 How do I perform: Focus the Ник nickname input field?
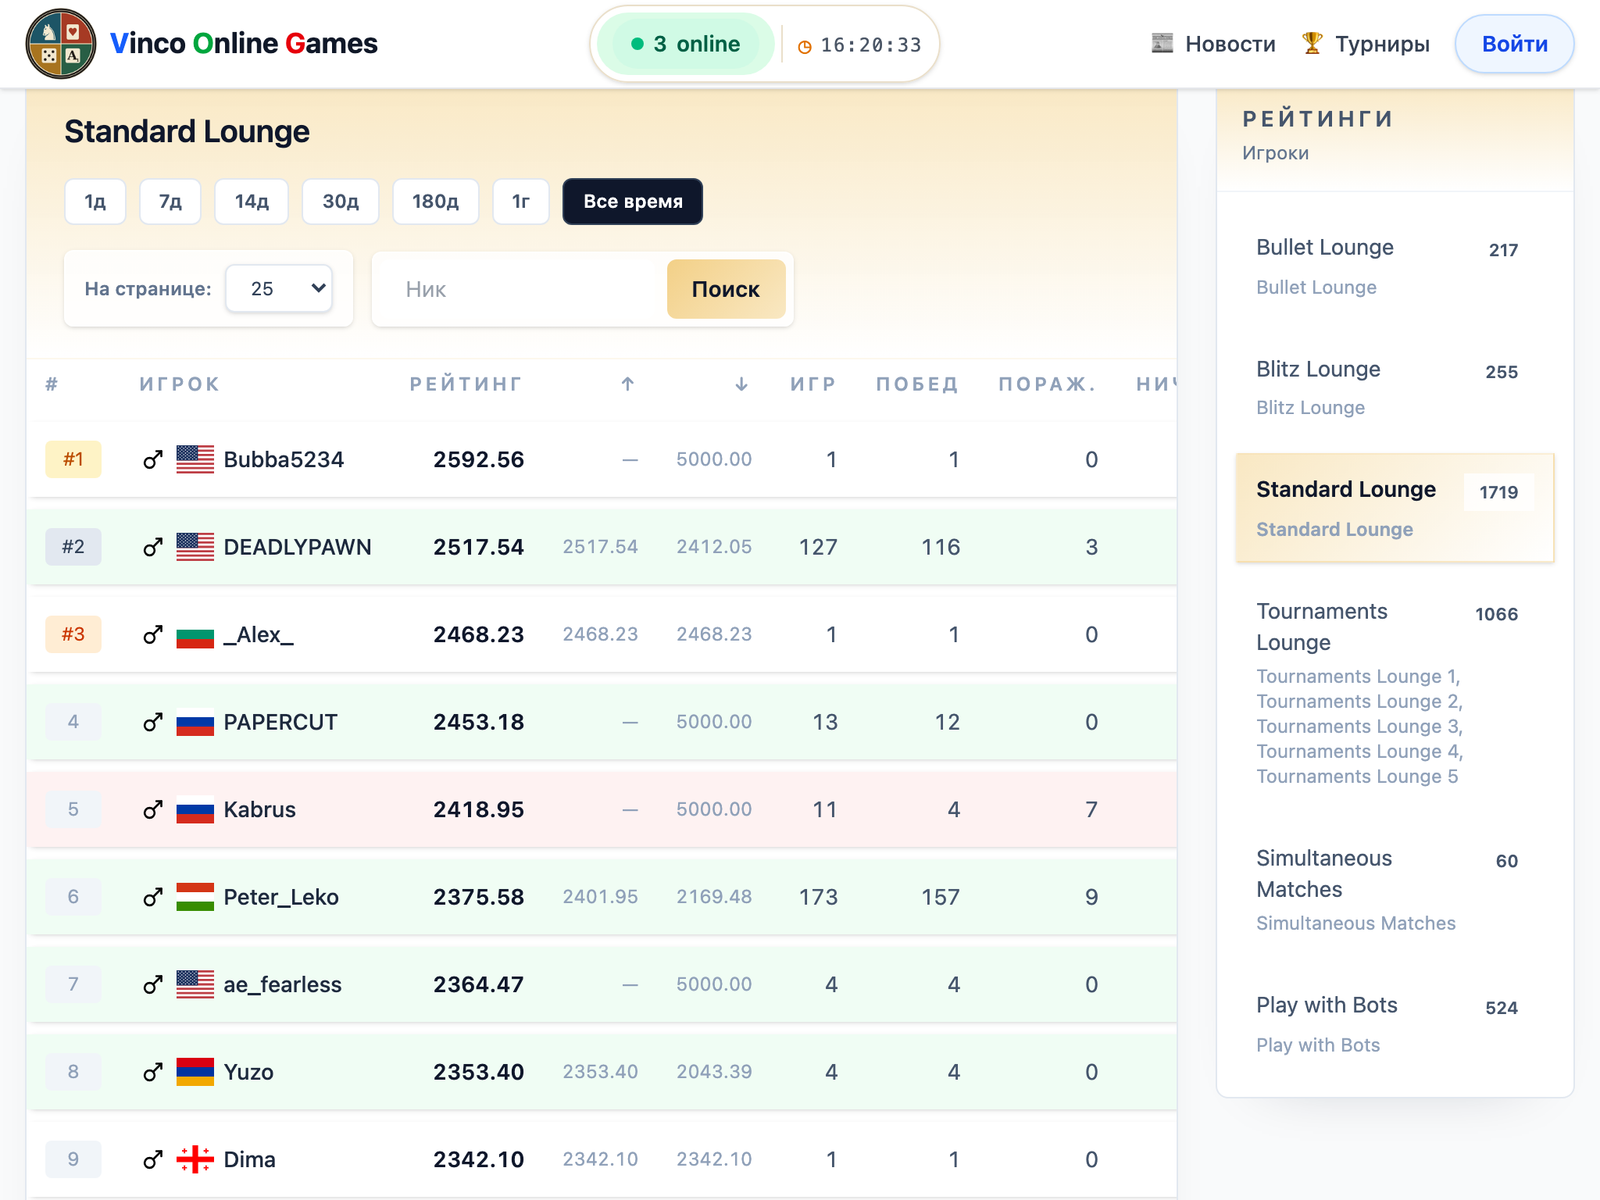click(520, 289)
